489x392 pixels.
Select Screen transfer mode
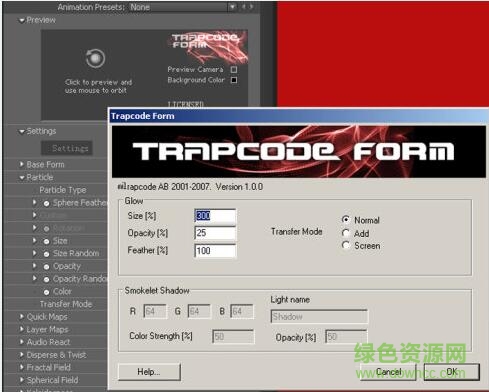click(346, 245)
